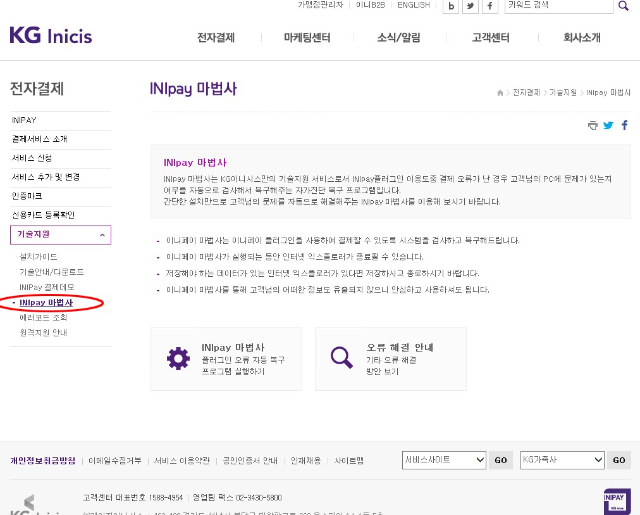Image resolution: width=640 pixels, height=515 pixels.
Task: Click the 가맹점관리자 top link
Action: pos(320,5)
